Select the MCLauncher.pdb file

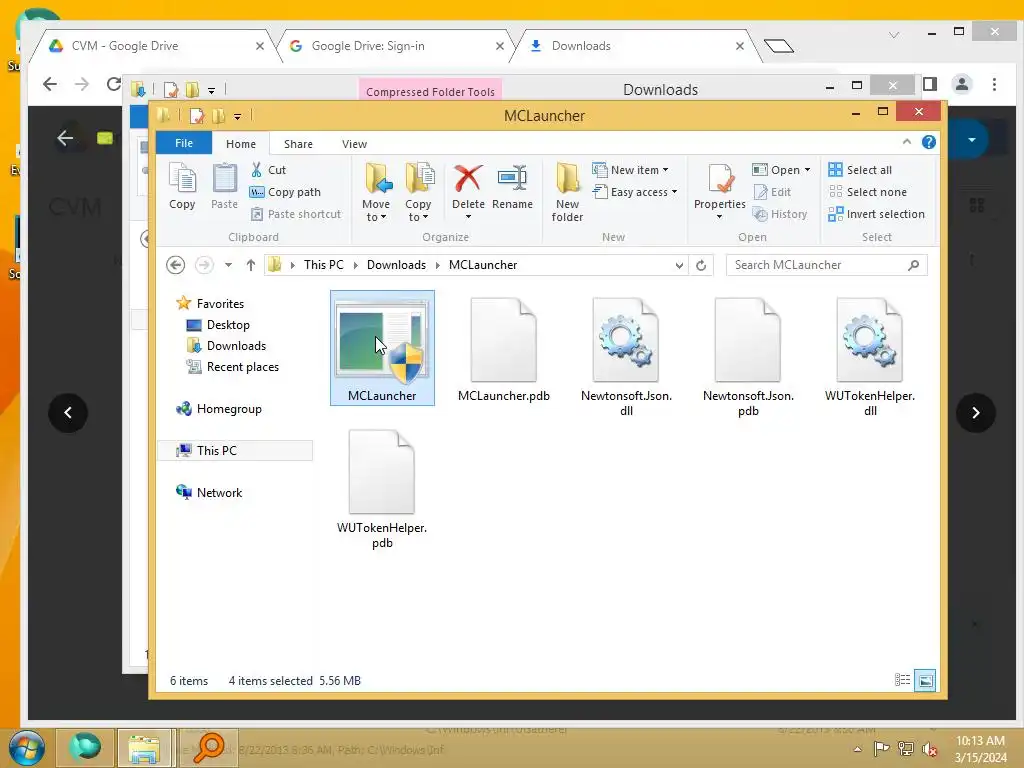504,349
